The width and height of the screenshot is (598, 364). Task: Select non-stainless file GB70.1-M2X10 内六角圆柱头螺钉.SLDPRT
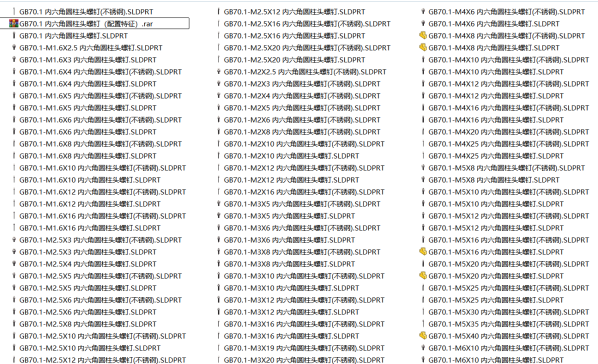(x=291, y=156)
